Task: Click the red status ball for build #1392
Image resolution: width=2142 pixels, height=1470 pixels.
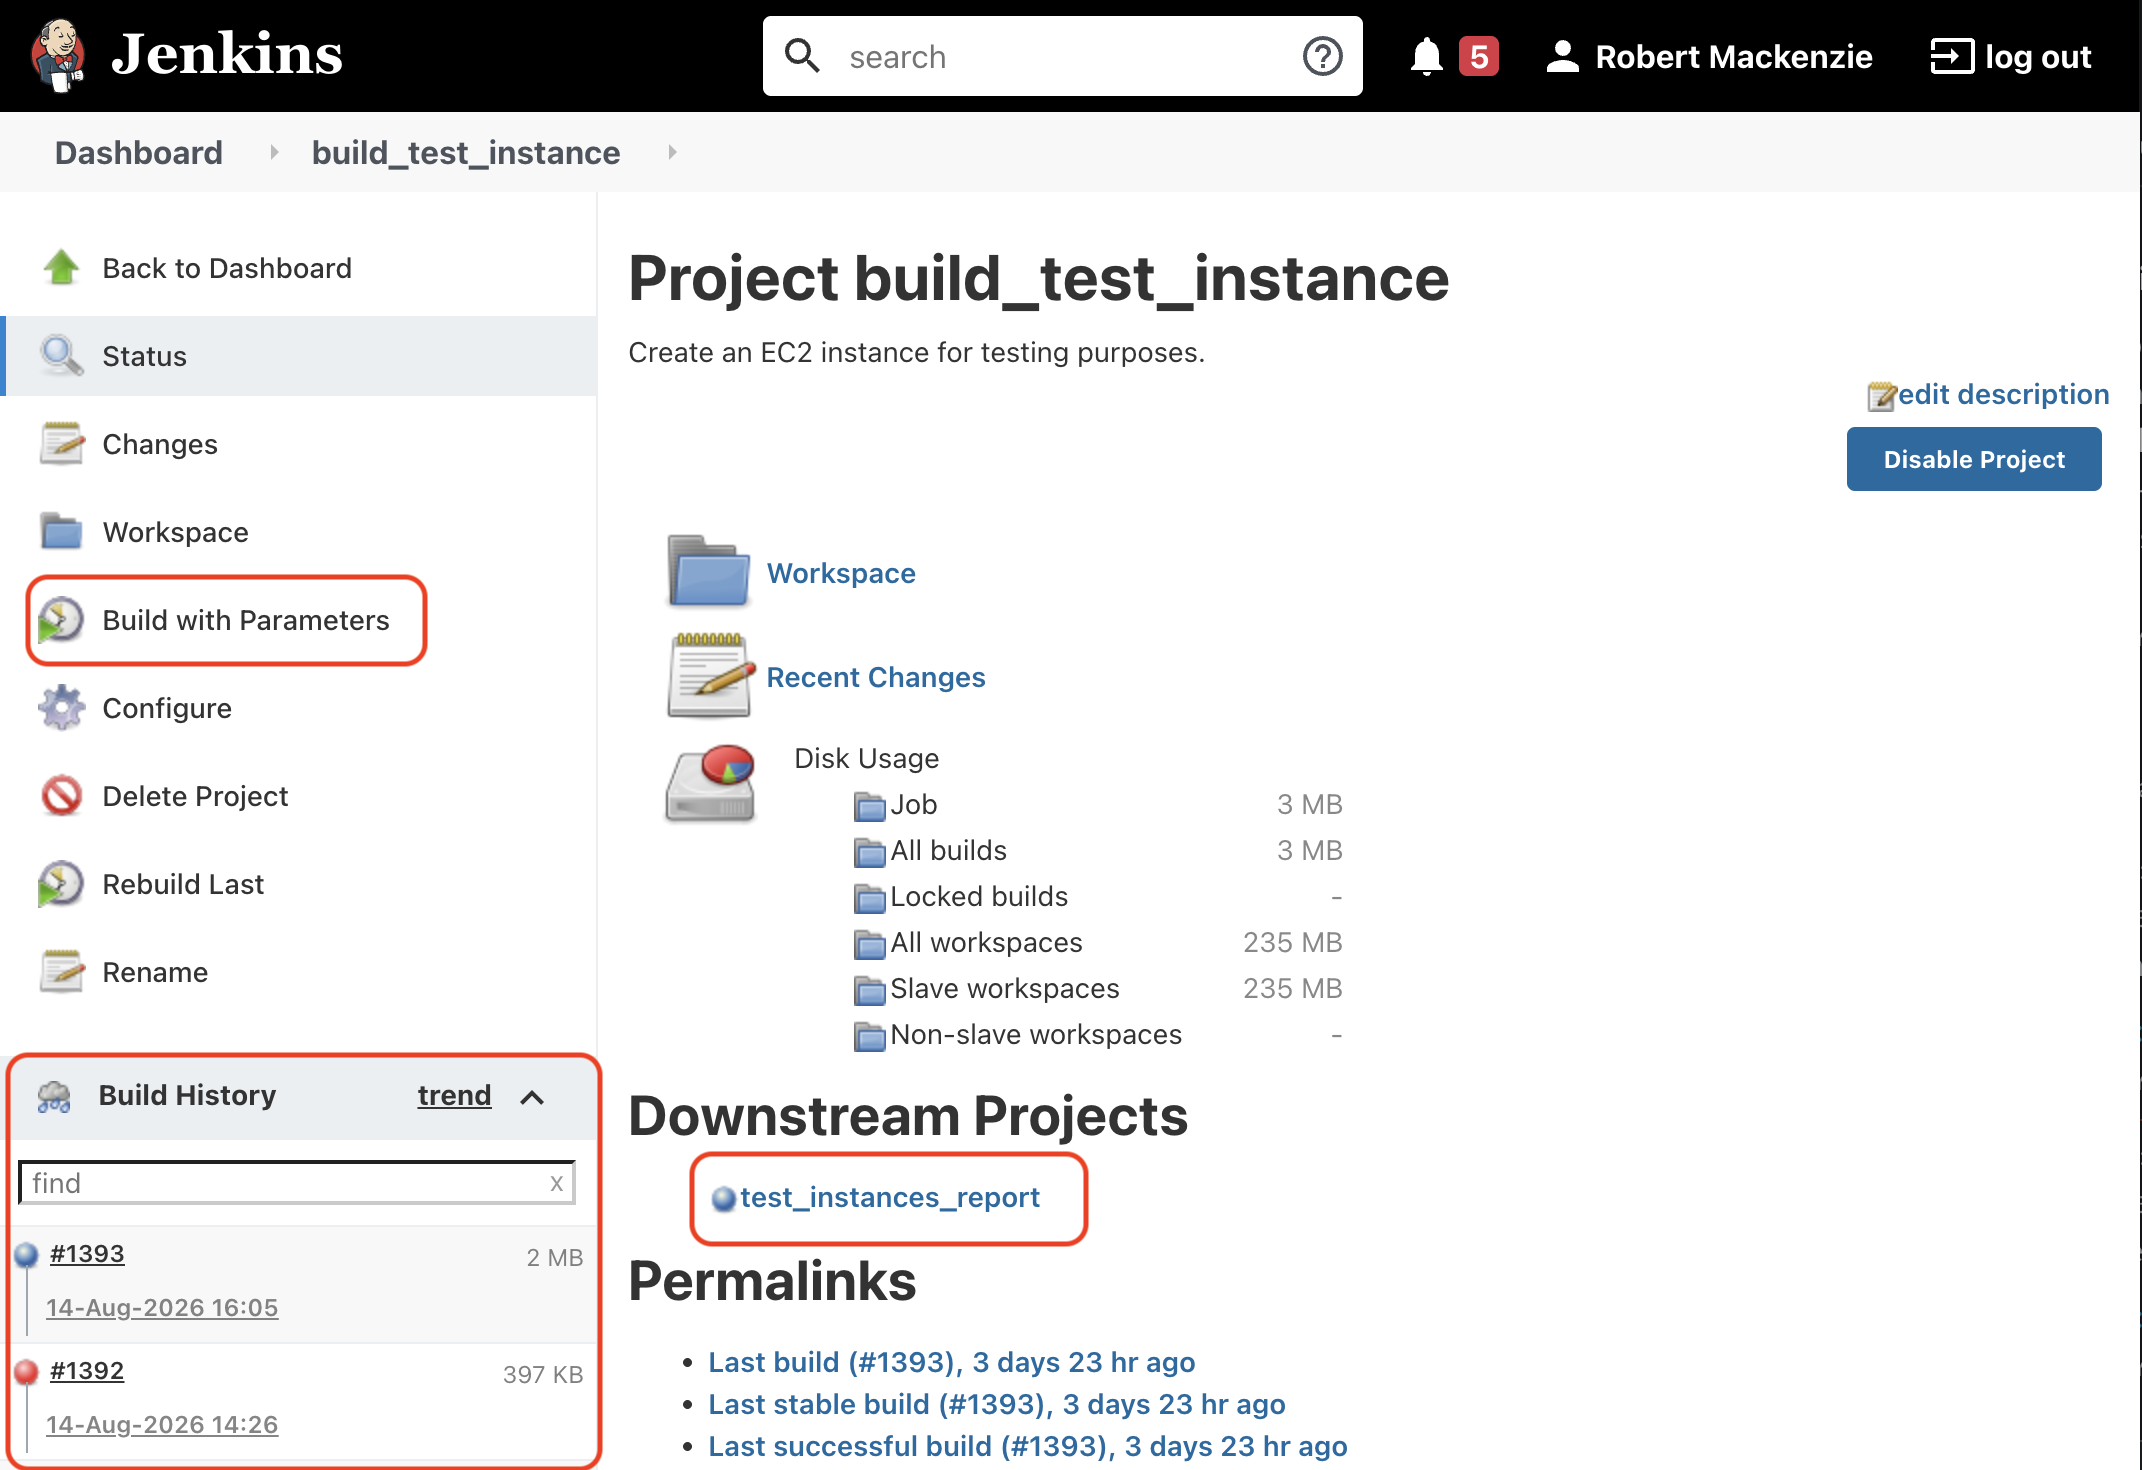Action: pyautogui.click(x=27, y=1371)
